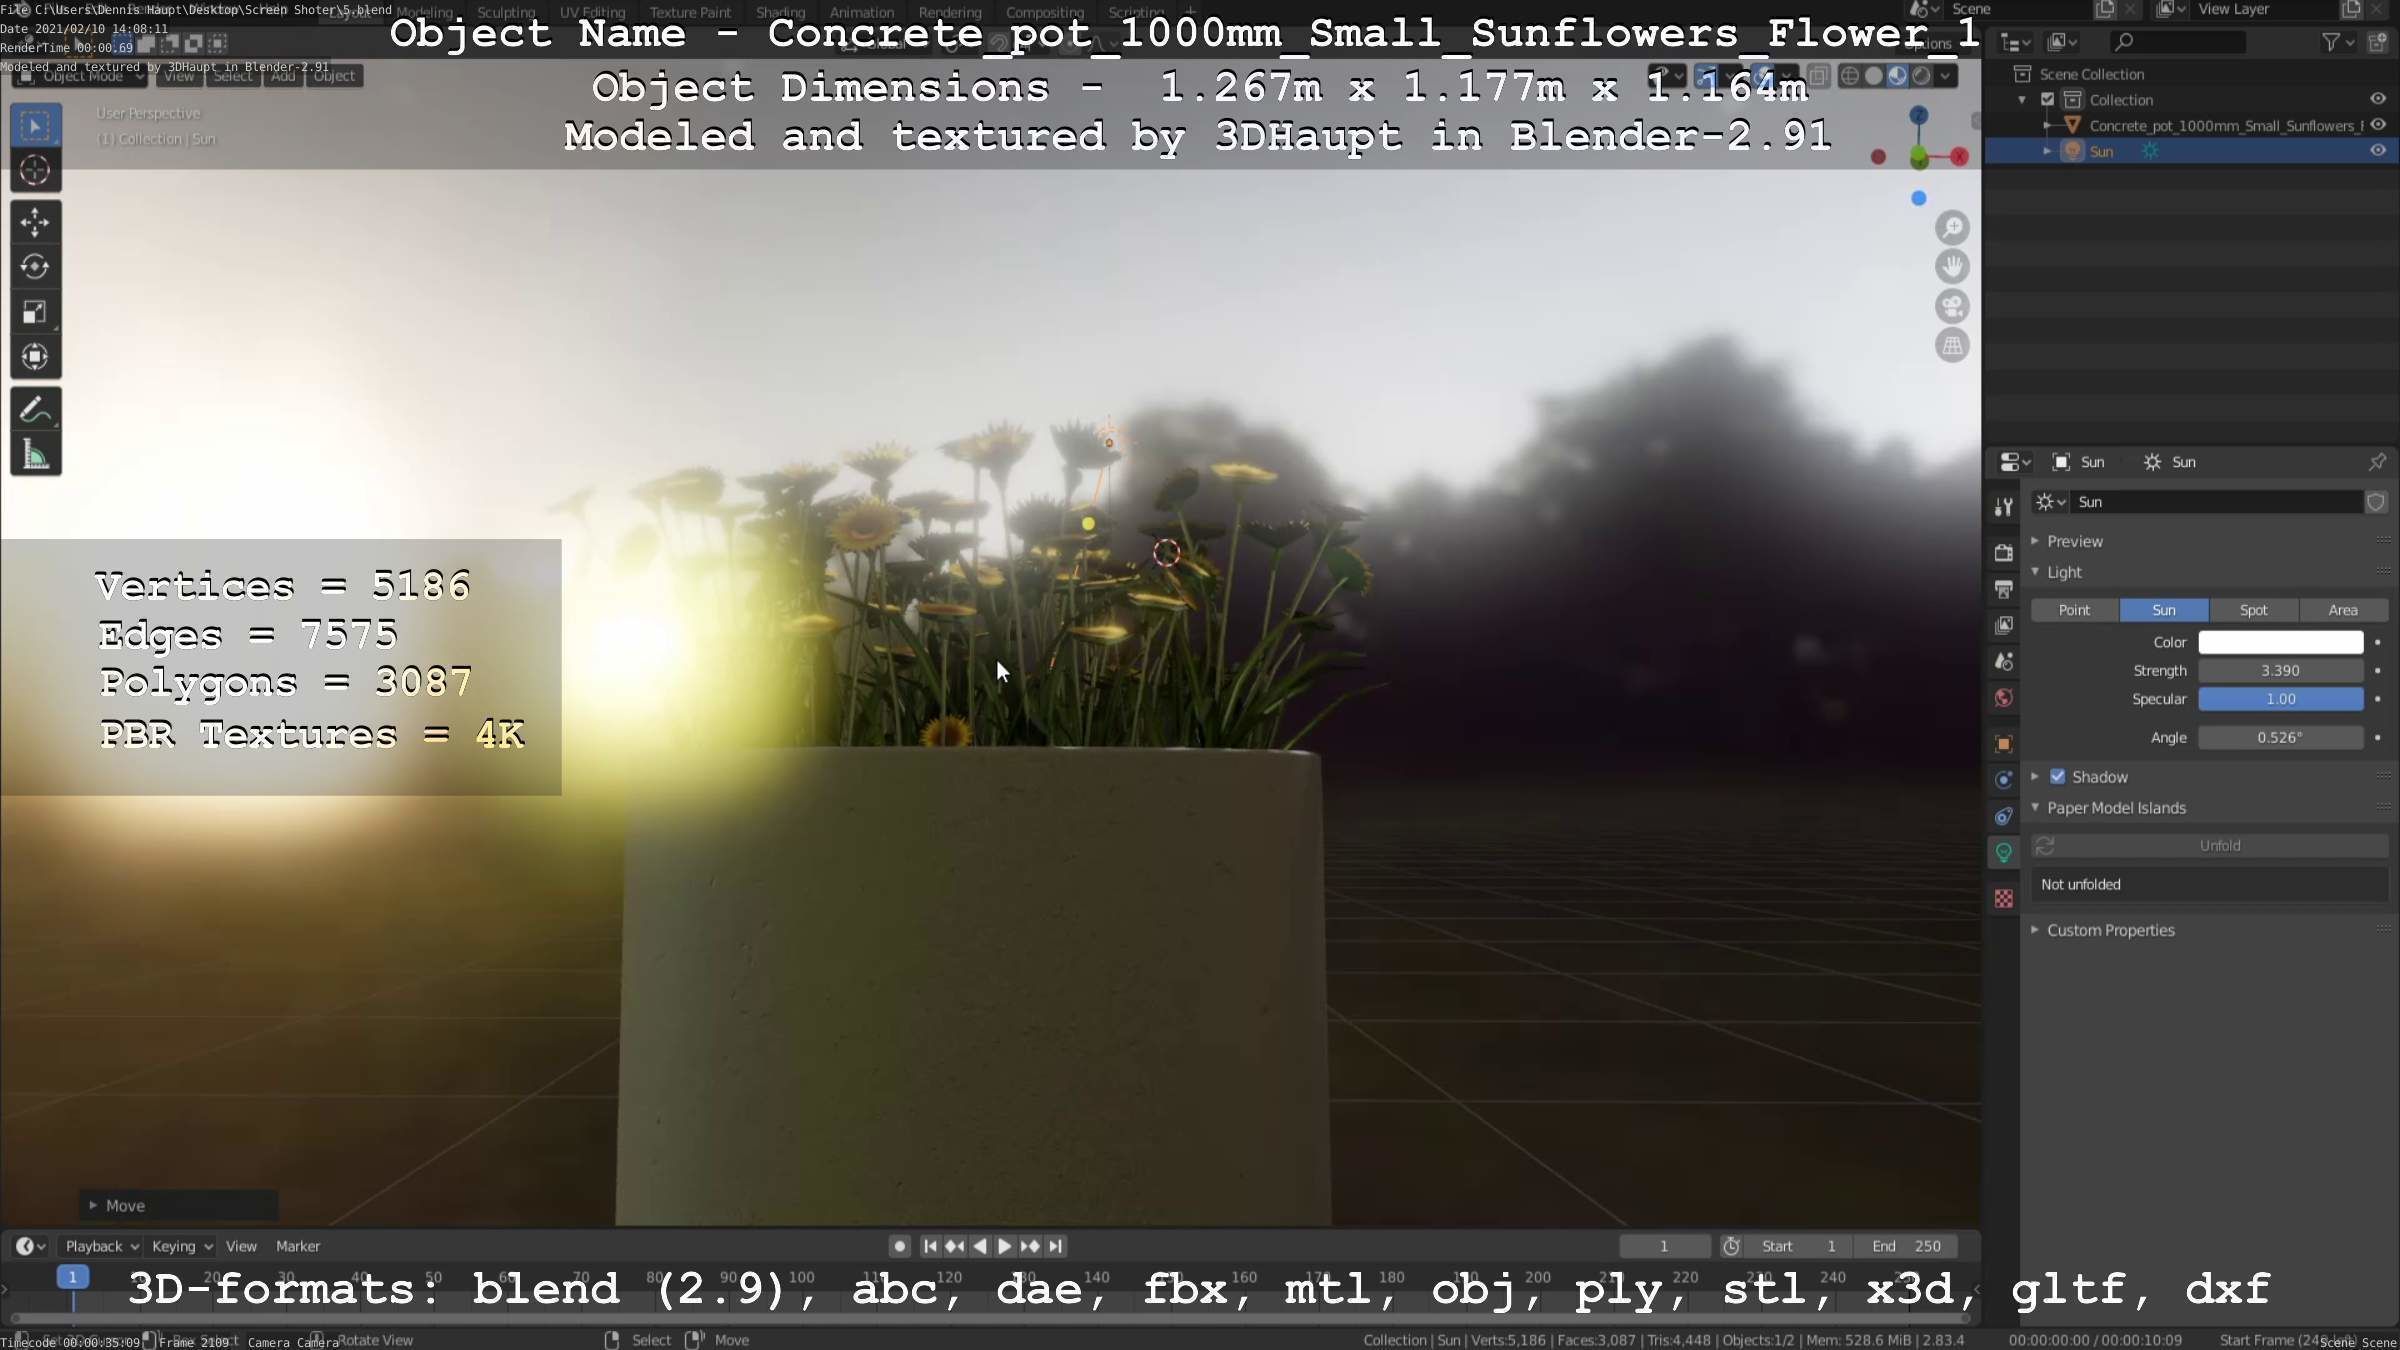Expand the Custom Properties panel

click(2035, 930)
